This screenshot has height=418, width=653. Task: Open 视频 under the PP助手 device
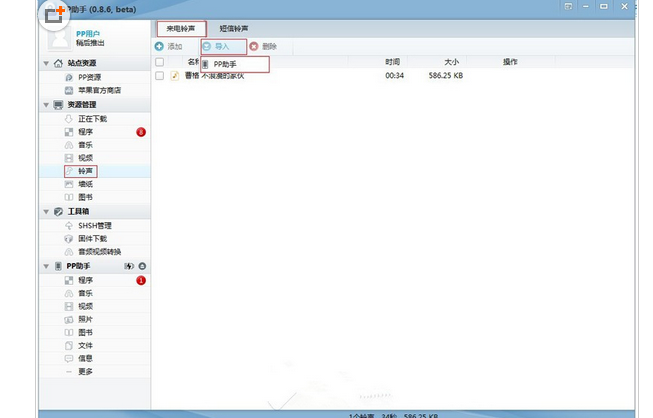point(85,306)
